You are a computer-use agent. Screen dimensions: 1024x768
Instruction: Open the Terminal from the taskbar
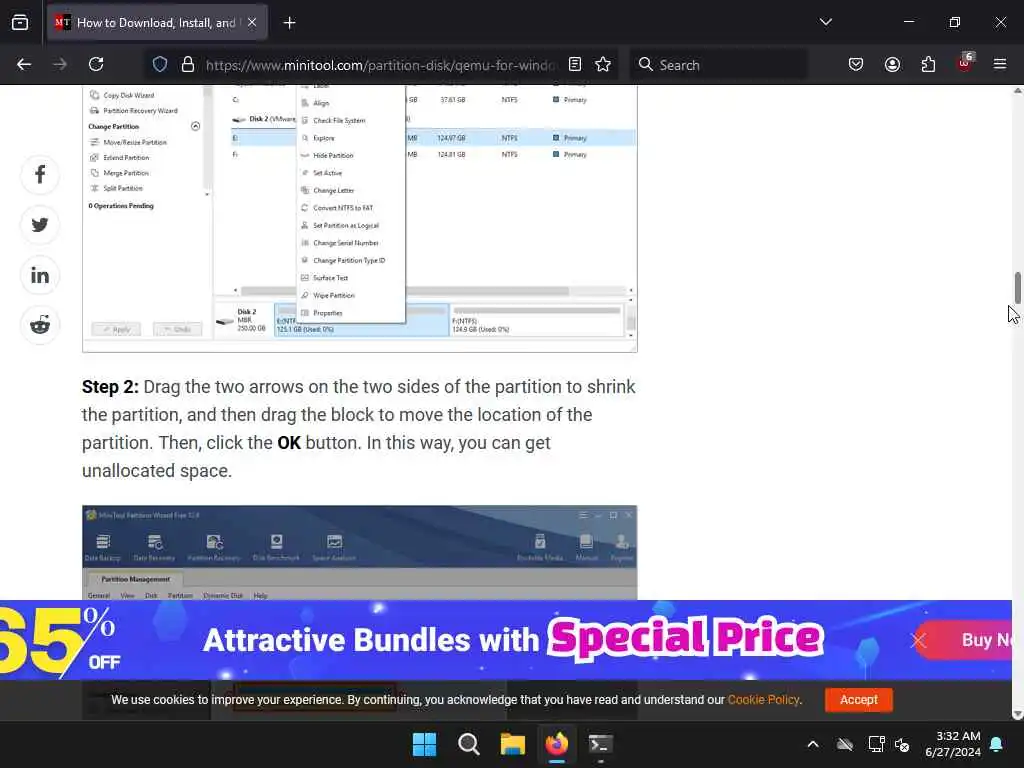[x=601, y=744]
